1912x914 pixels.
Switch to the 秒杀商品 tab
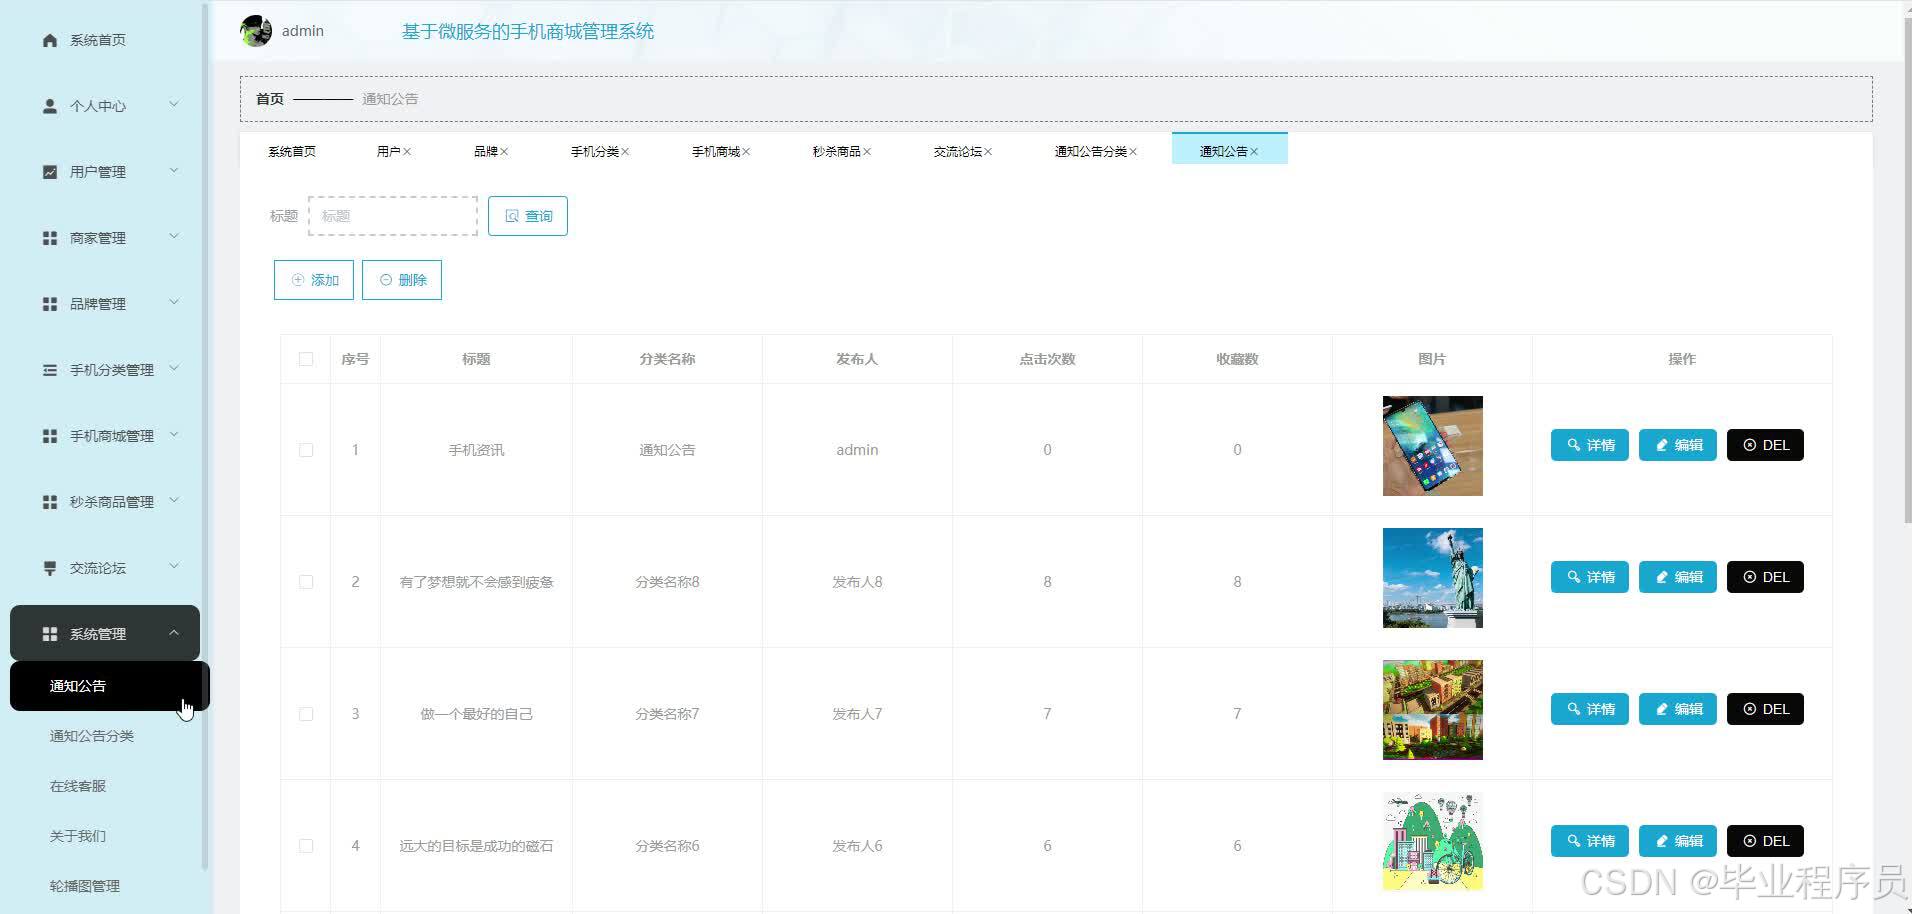[836, 152]
